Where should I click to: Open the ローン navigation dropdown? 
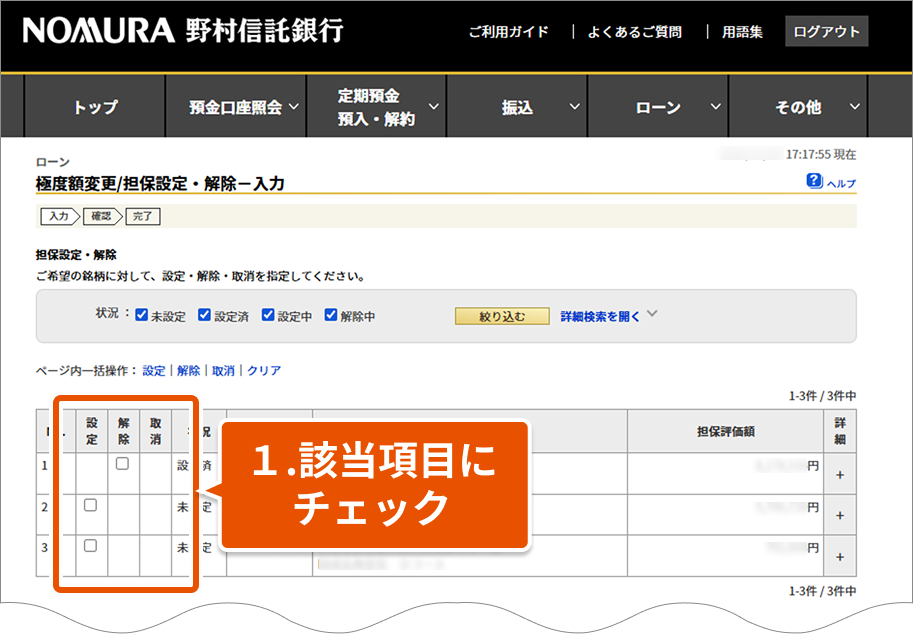(x=667, y=107)
